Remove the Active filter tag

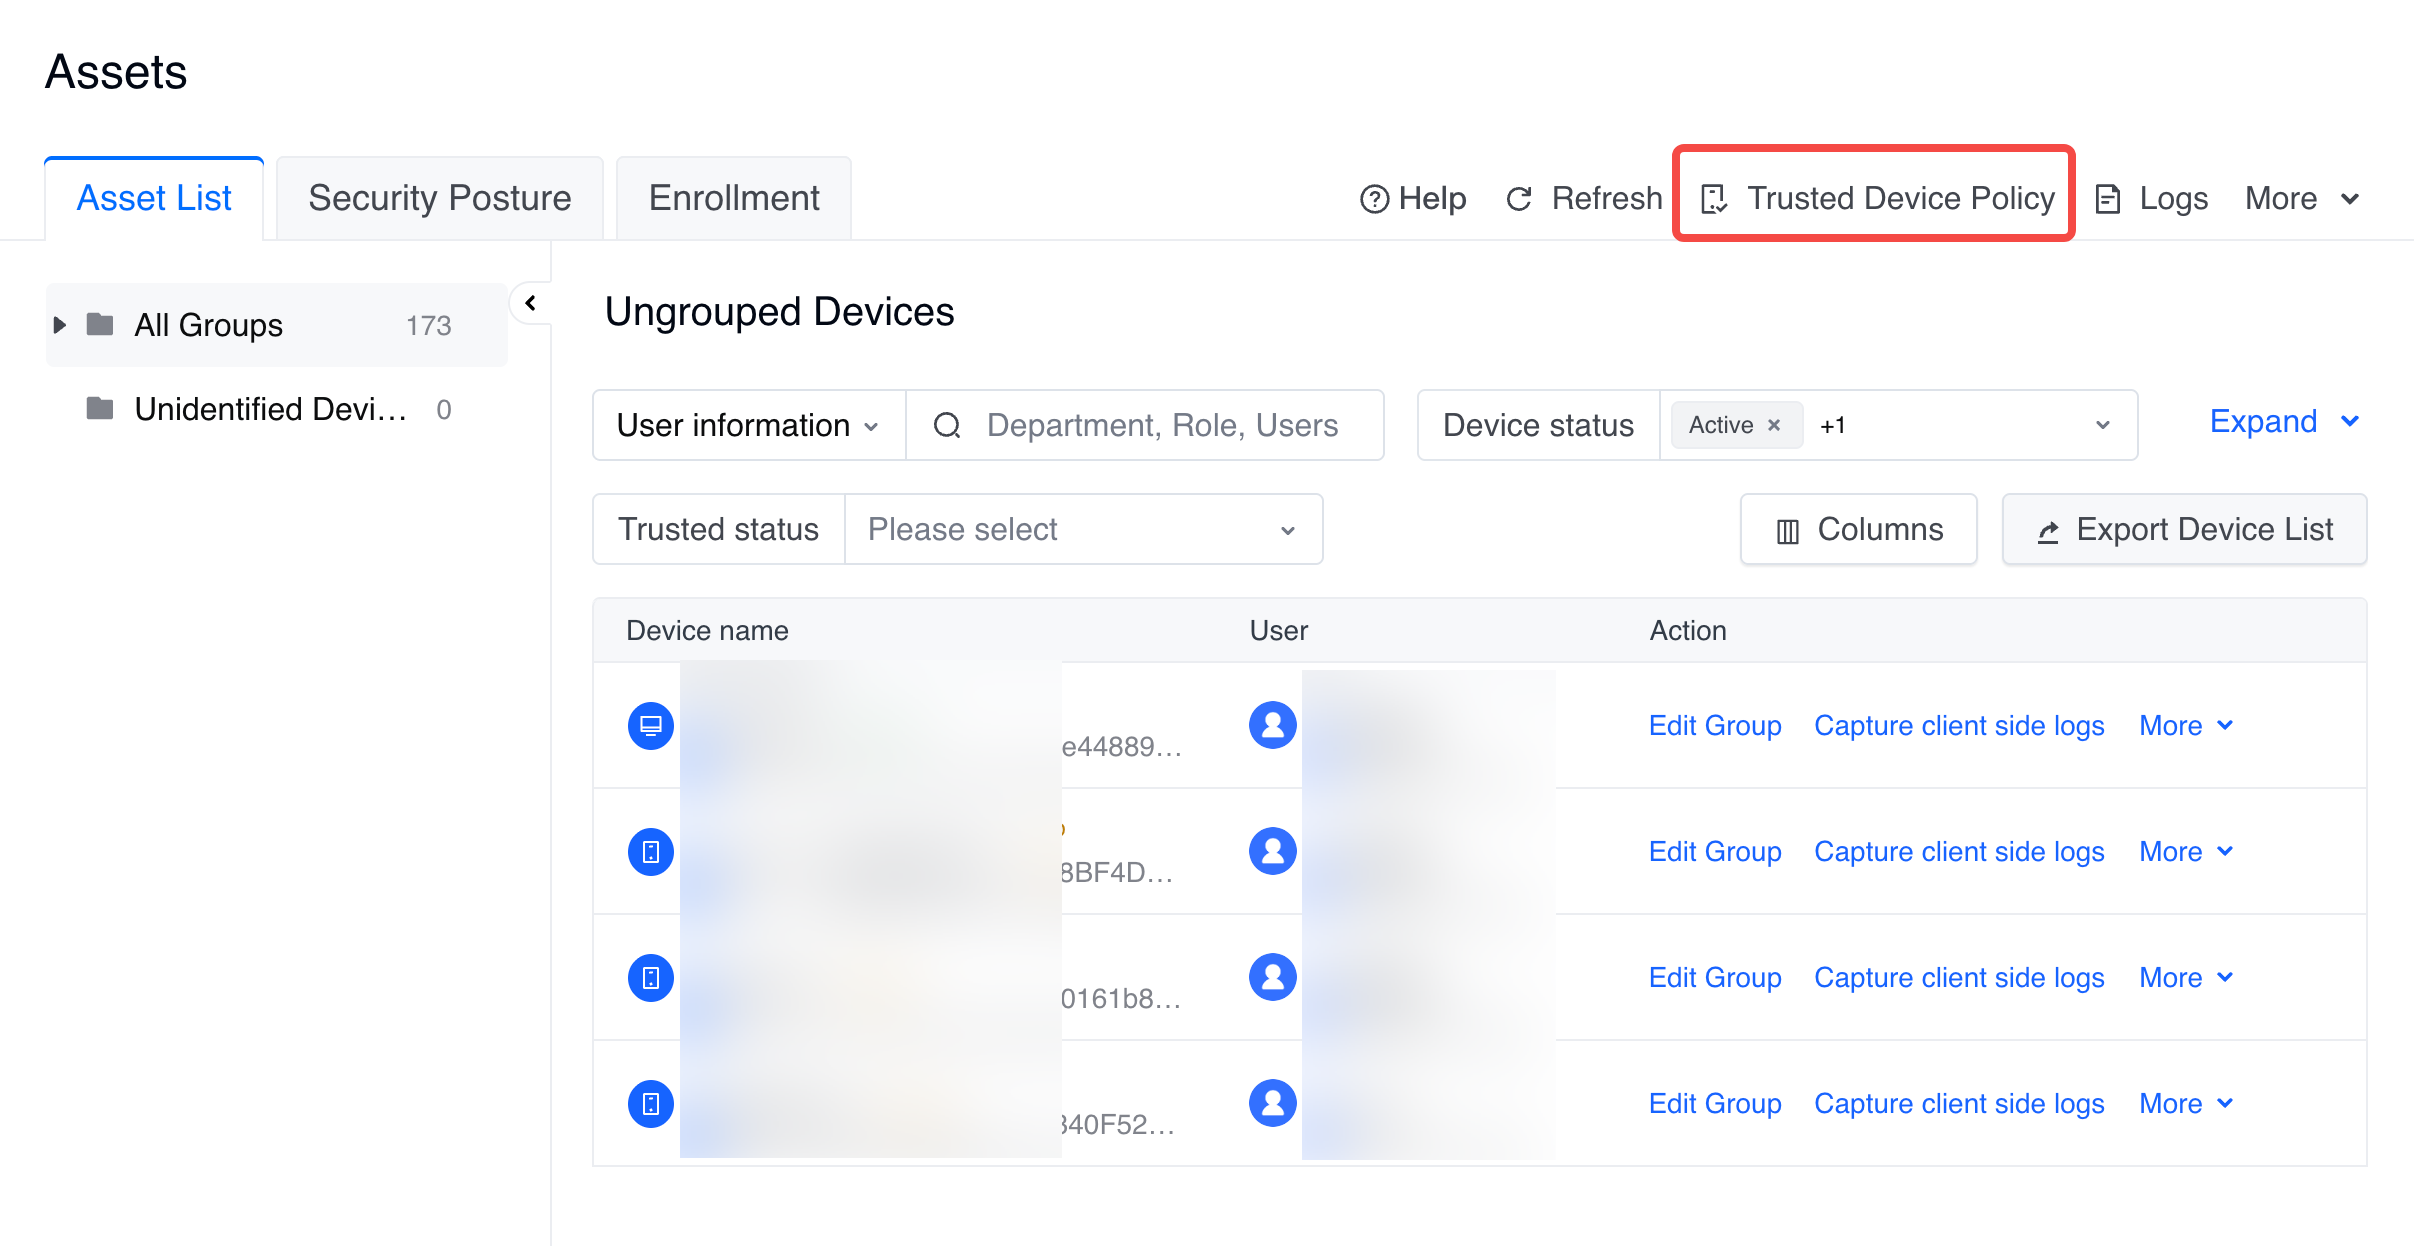pyautogui.click(x=1775, y=425)
